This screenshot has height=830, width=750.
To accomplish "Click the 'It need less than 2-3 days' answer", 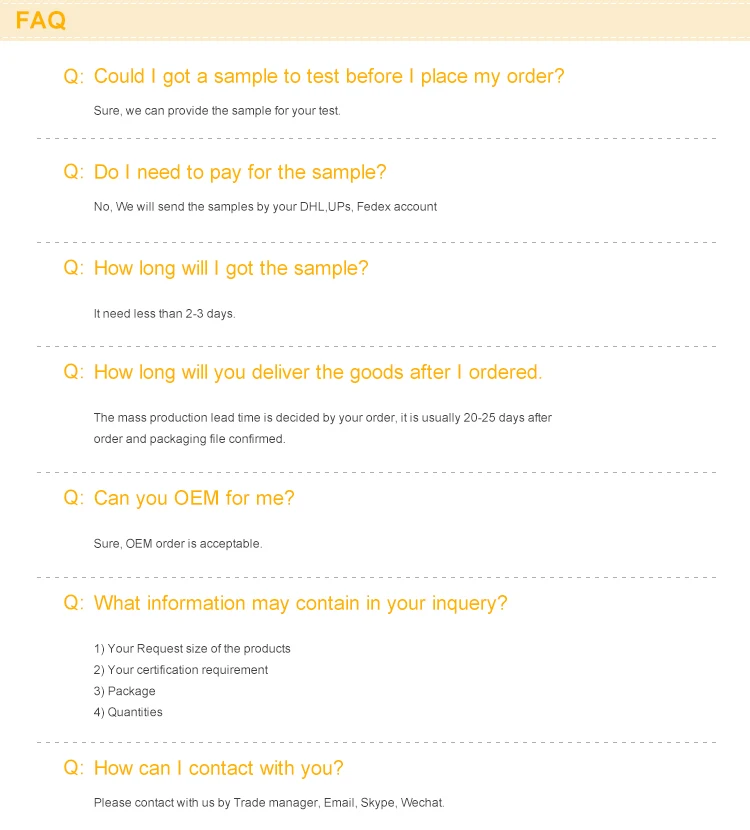I will pos(164,313).
